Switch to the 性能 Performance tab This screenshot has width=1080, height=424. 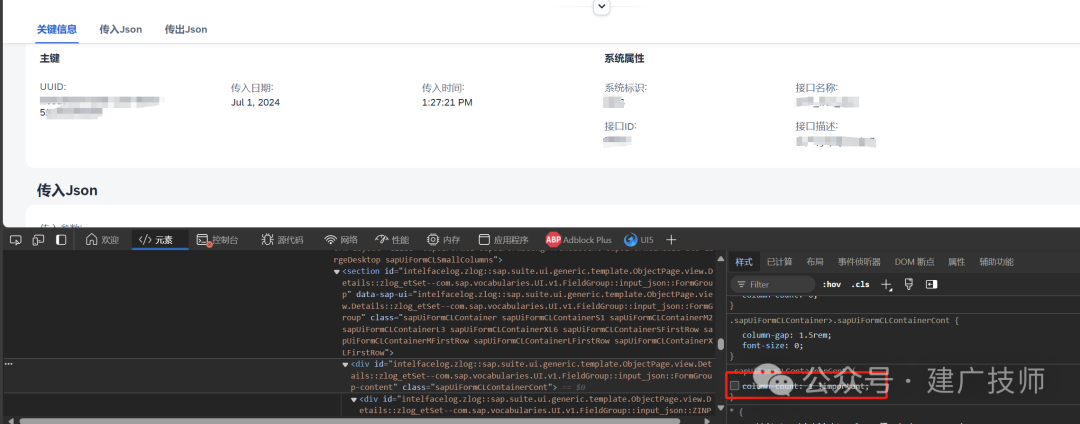click(392, 240)
